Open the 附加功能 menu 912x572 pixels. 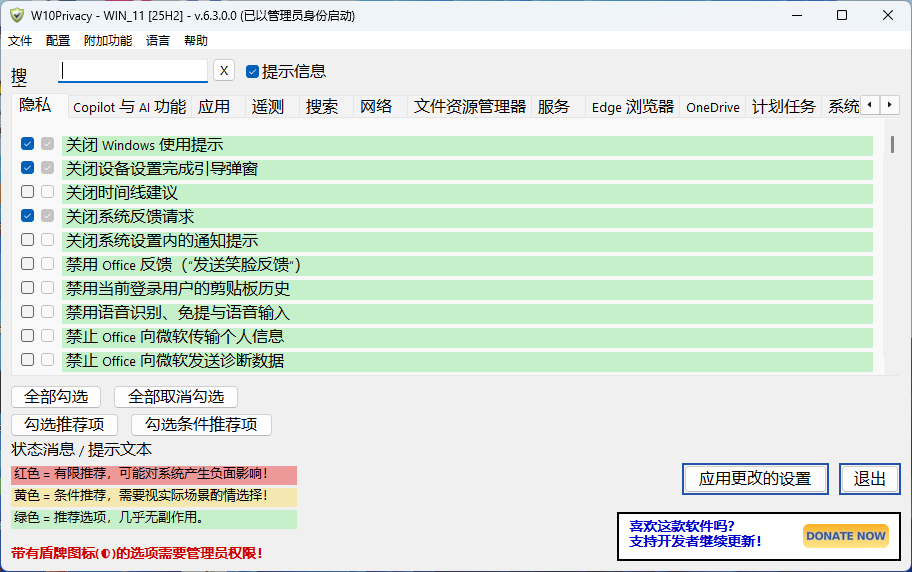pos(108,41)
